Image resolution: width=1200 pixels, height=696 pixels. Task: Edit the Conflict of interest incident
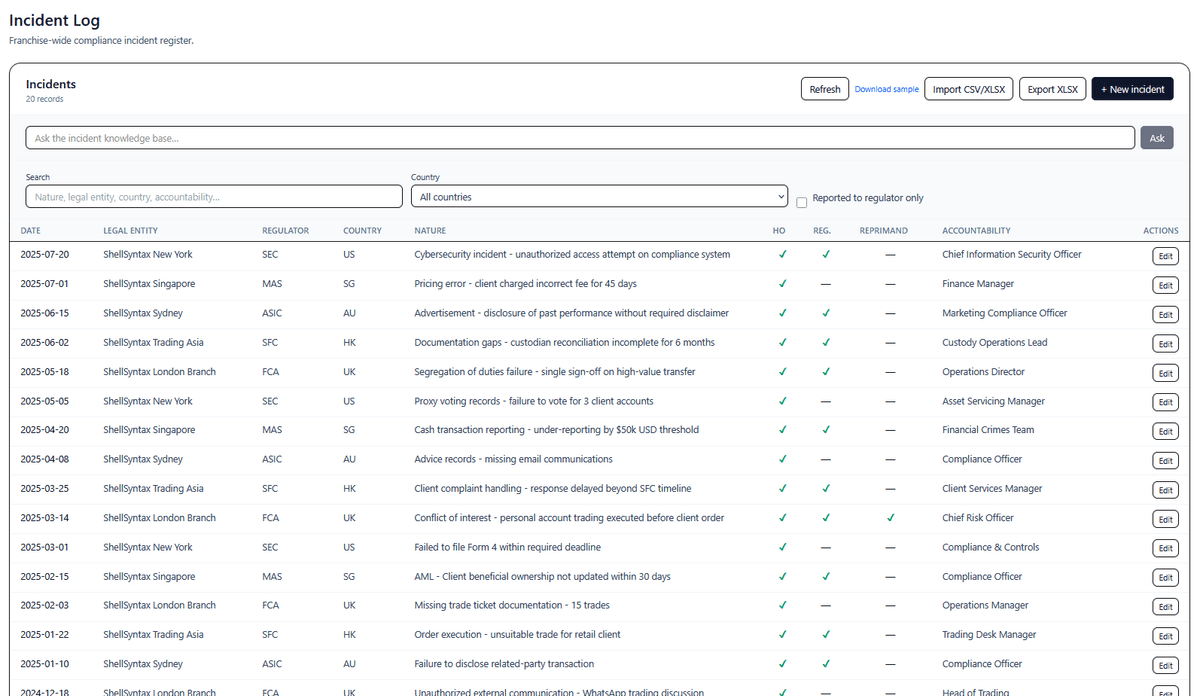coord(1165,519)
